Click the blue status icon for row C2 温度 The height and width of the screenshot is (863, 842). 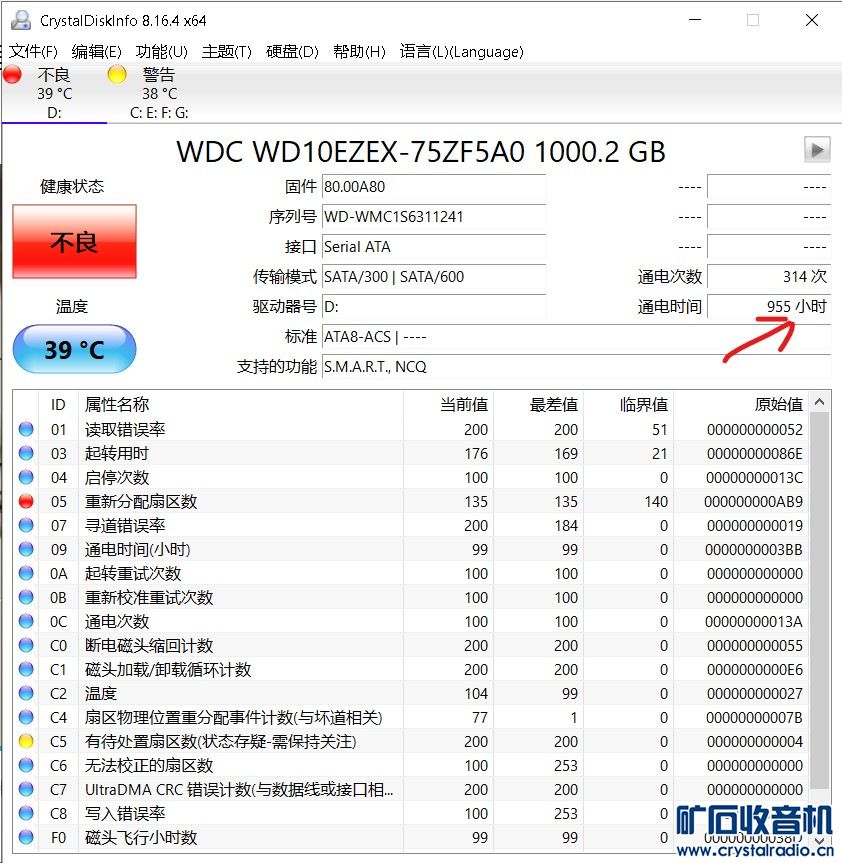26,693
